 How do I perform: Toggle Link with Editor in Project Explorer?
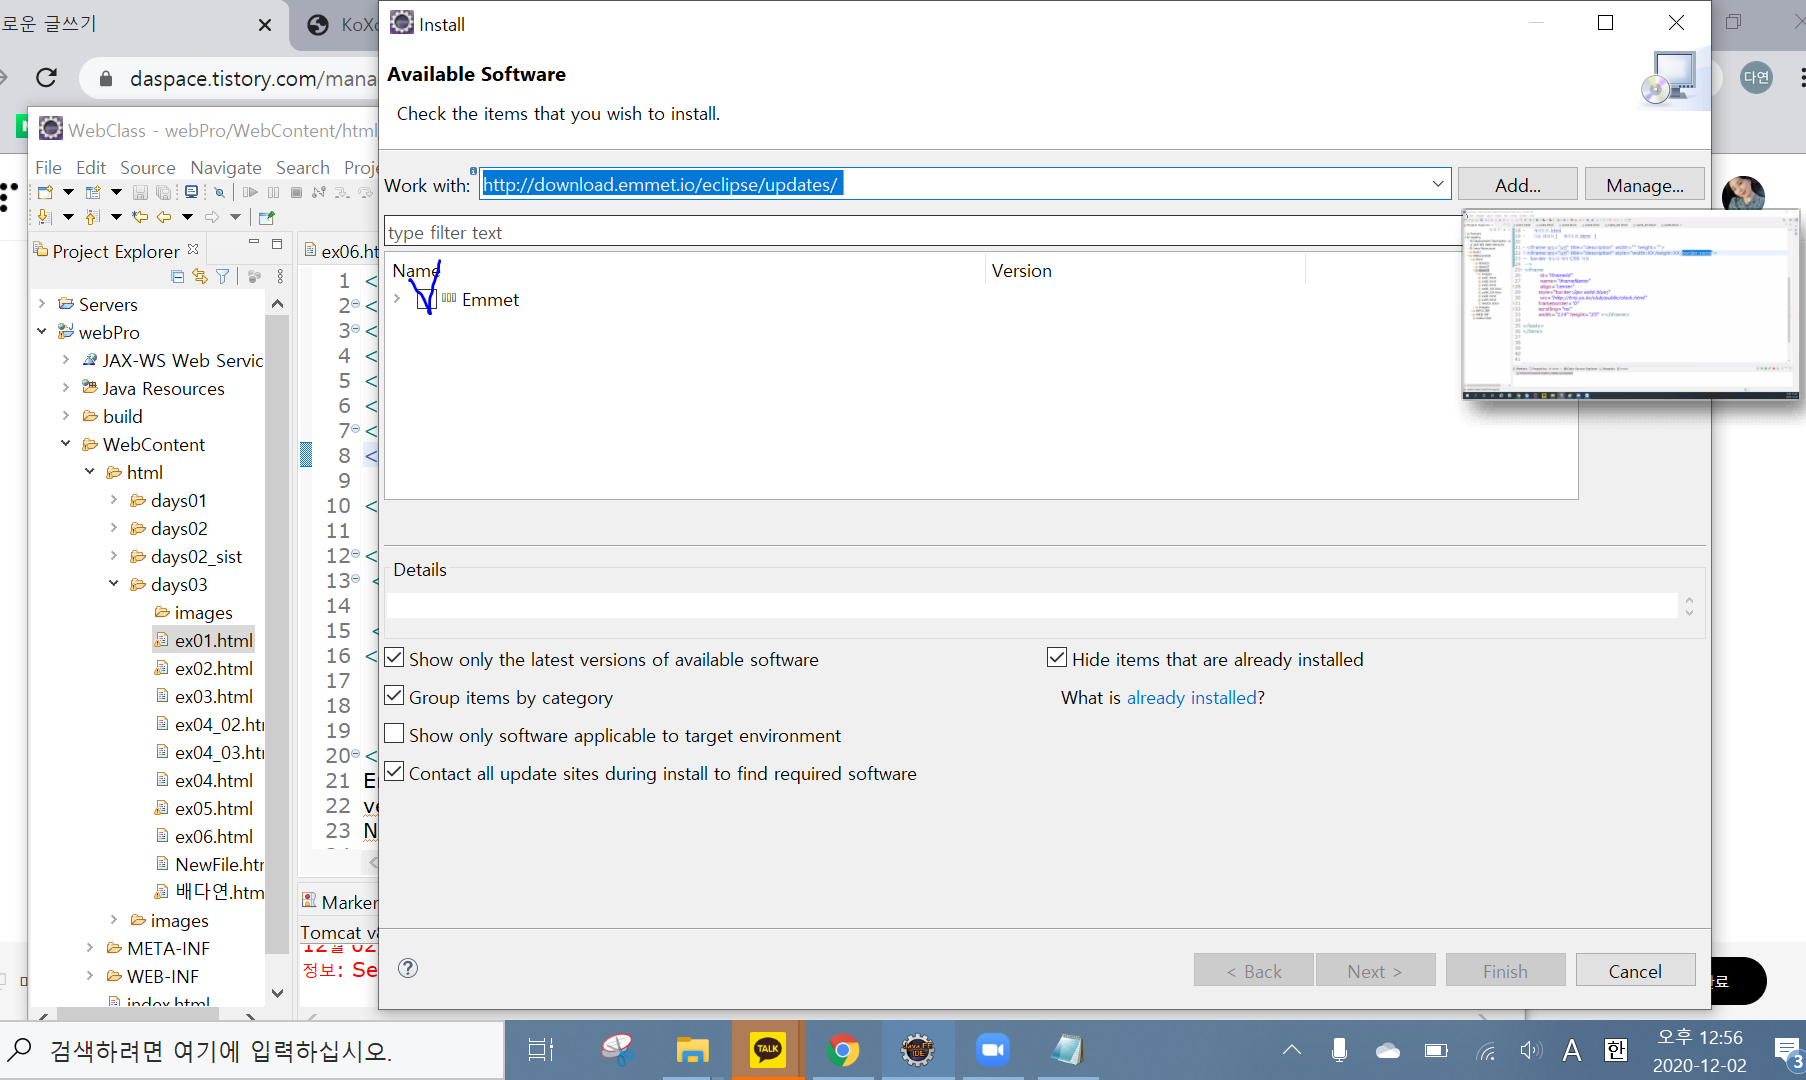[200, 277]
